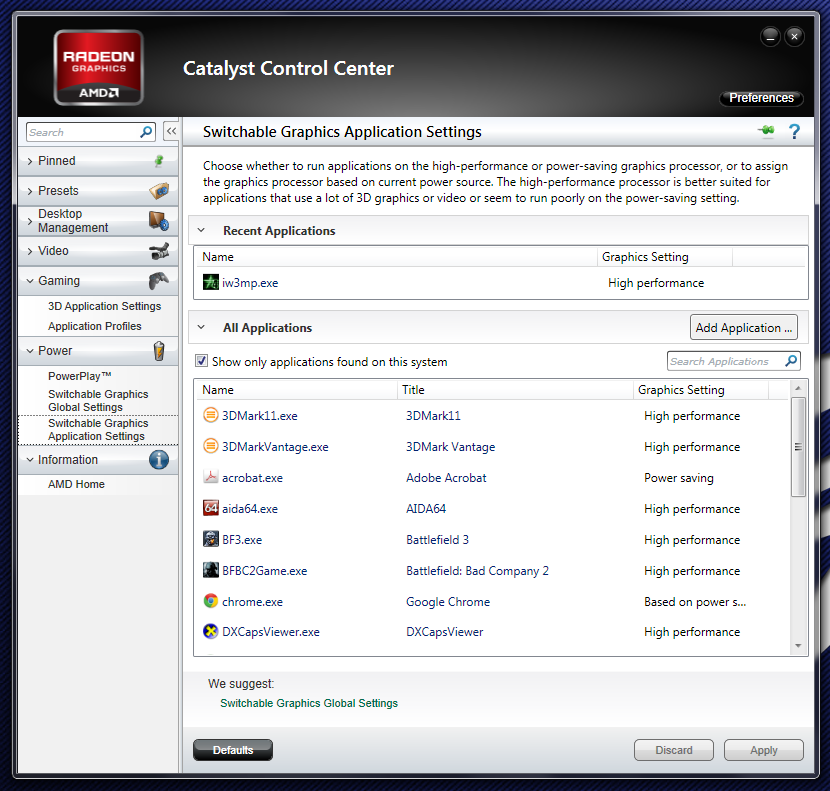Click the 3DMark11.exe orange icon

[211, 415]
